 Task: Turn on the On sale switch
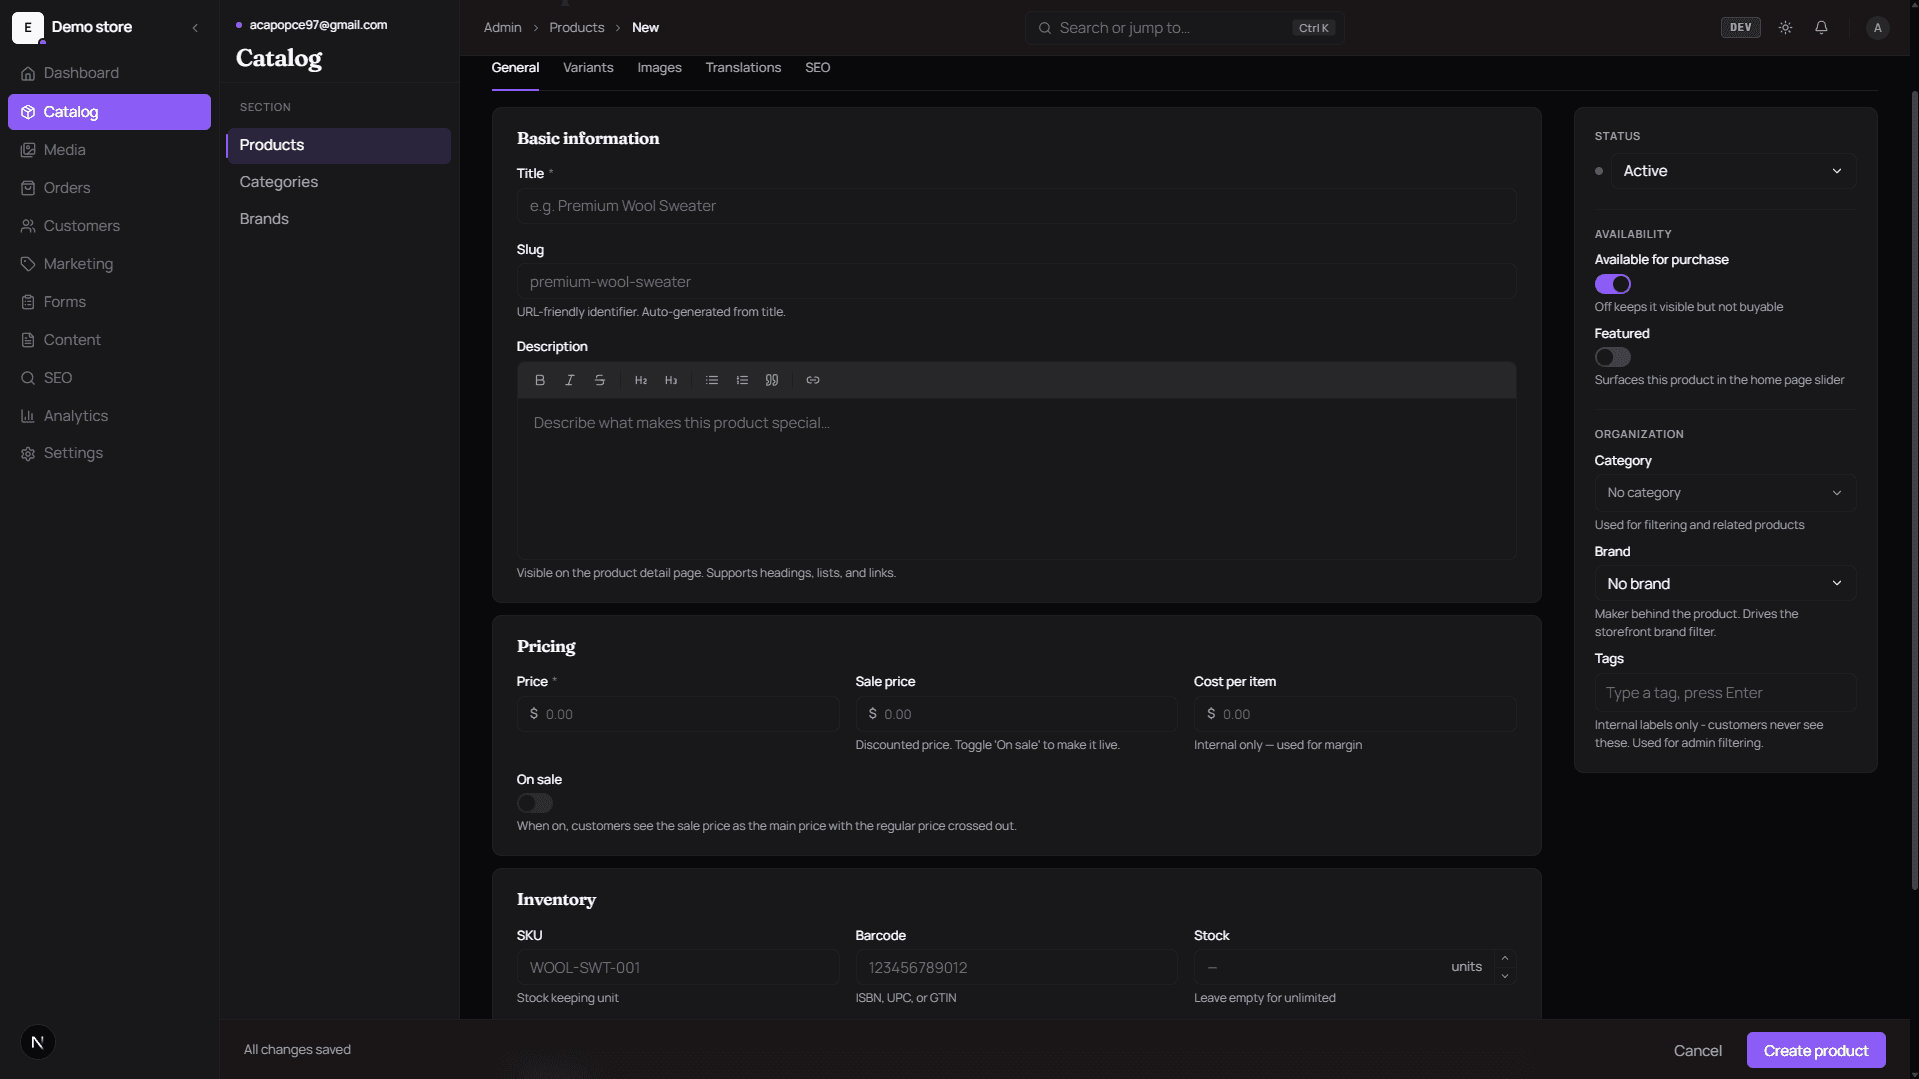coord(534,803)
